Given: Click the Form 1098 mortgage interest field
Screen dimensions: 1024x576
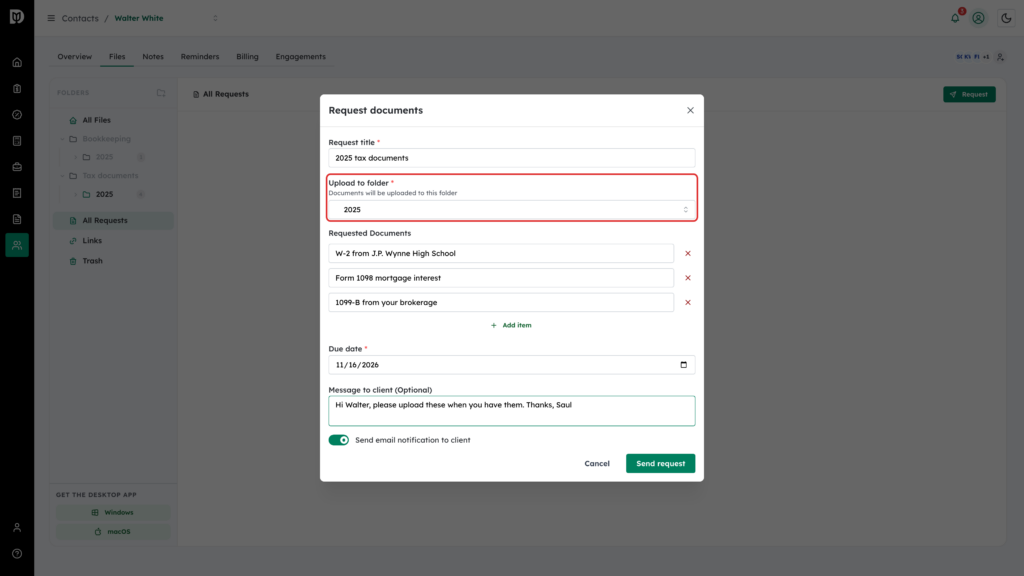Looking at the screenshot, I should tap(501, 278).
